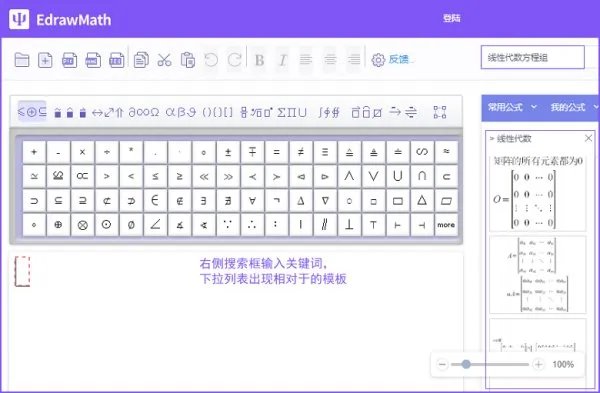Insert the therefore (∴) symbol
This screenshot has height=393, width=600.
pos(252,225)
